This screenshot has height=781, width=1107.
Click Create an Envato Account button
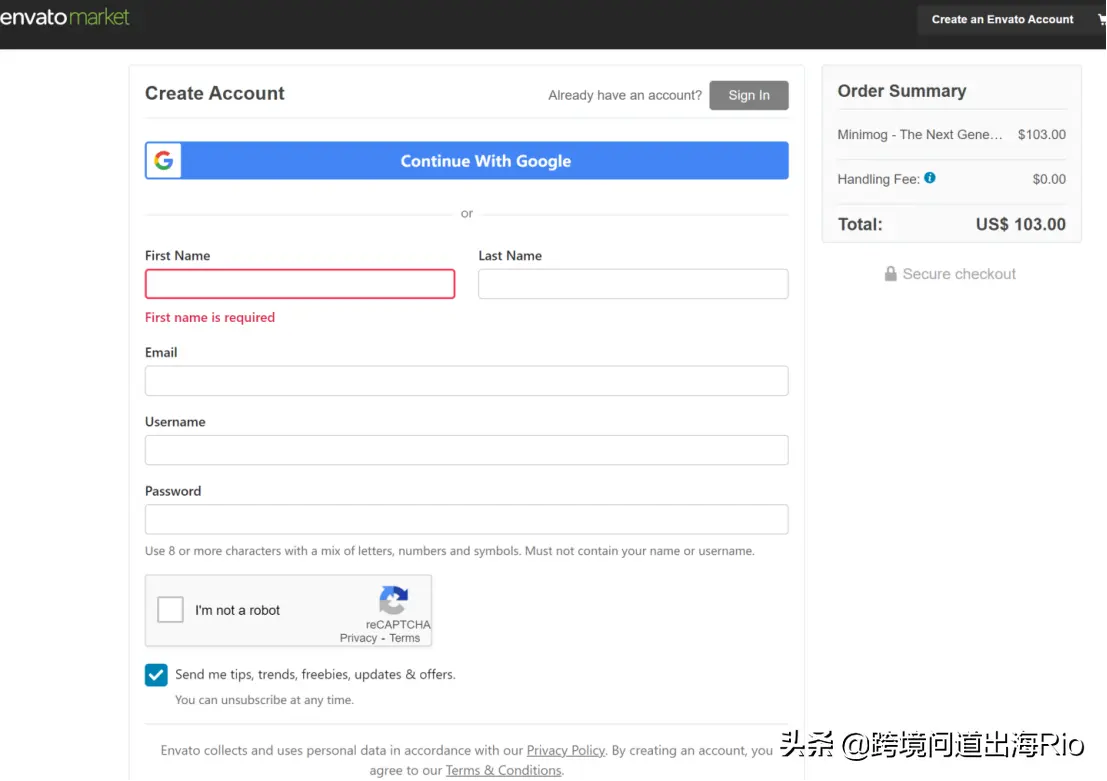[1002, 20]
